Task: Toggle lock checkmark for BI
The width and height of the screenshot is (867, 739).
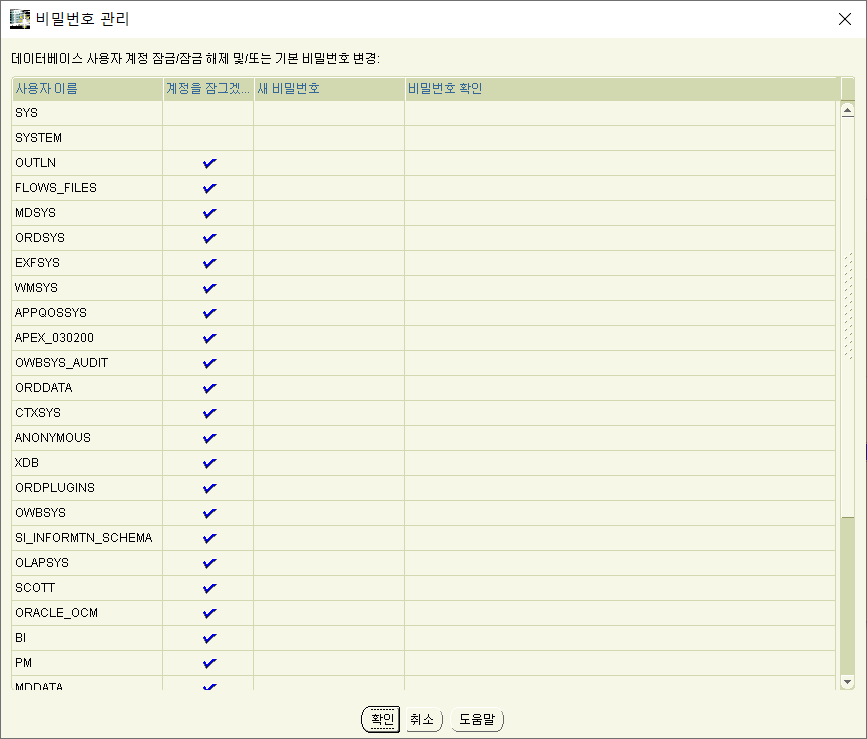Action: (x=209, y=638)
